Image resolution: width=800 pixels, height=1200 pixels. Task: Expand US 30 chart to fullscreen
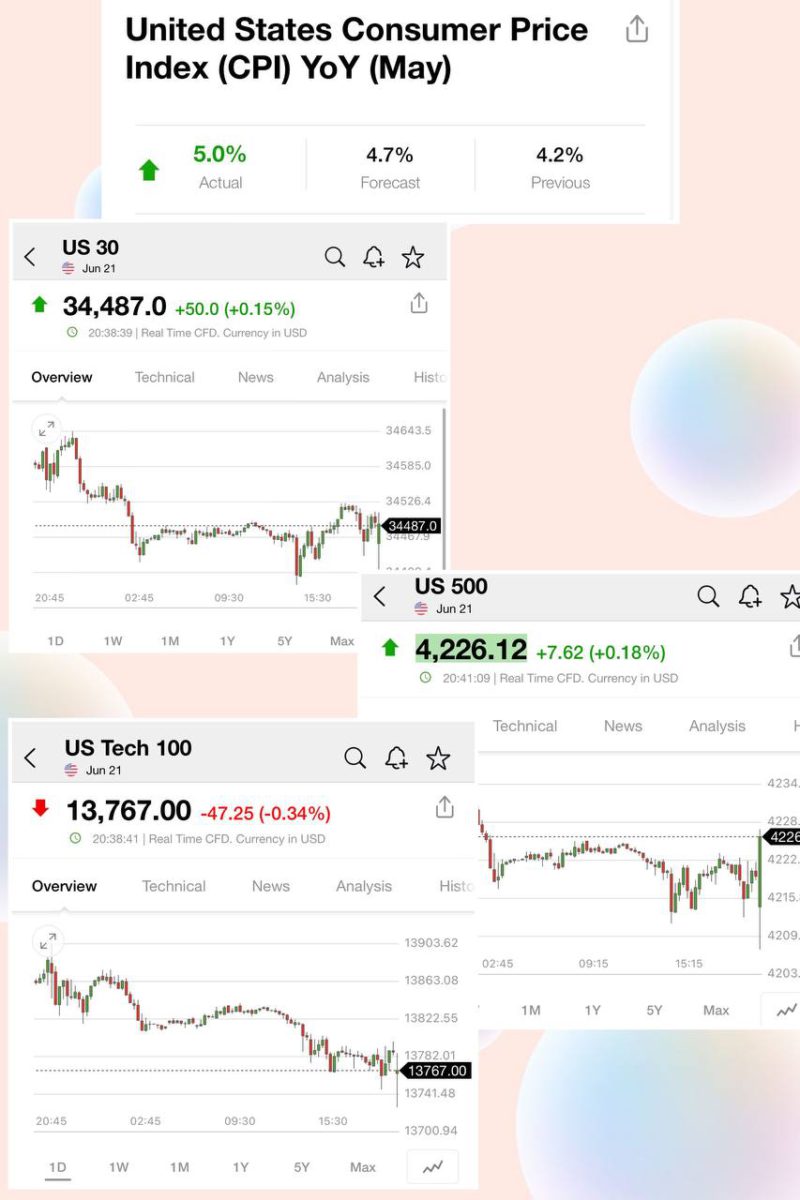(46, 428)
